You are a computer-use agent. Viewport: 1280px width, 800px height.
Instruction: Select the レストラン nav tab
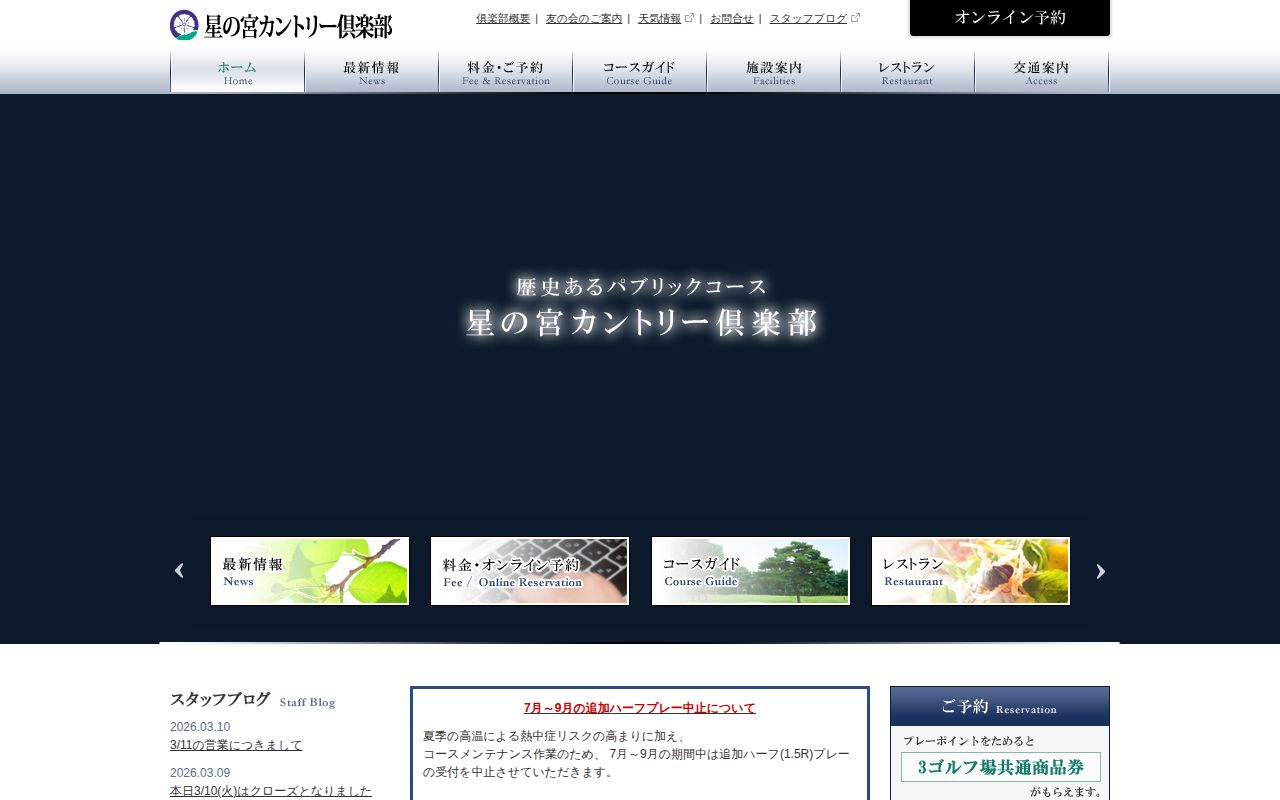coord(908,72)
